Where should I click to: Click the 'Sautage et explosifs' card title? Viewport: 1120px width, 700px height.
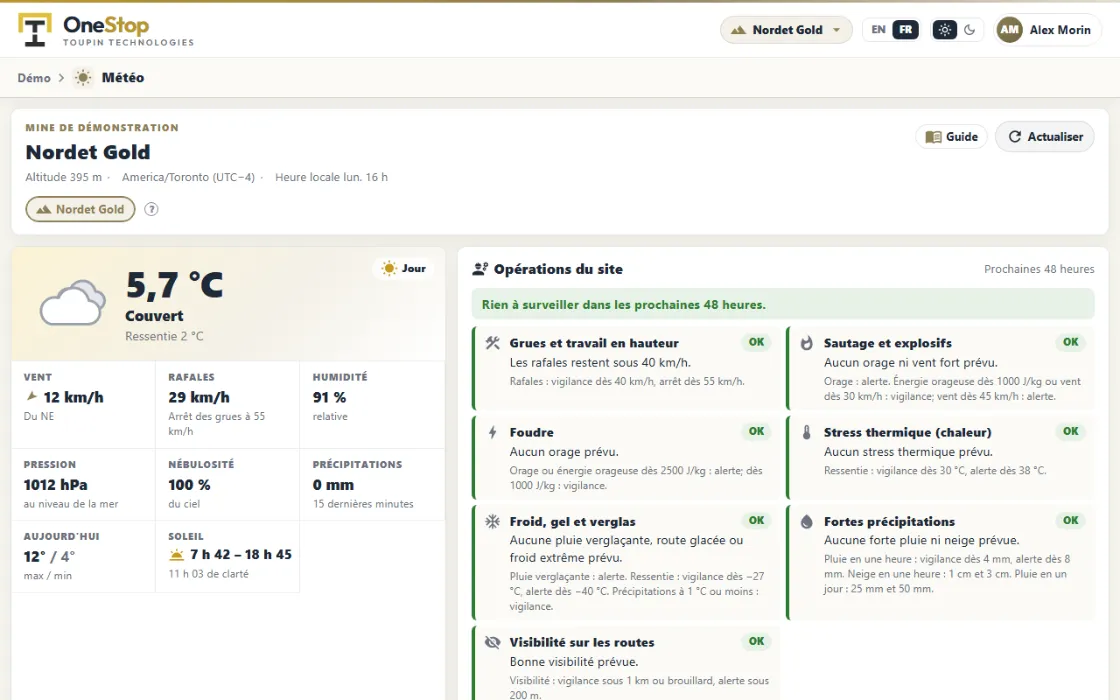point(888,343)
